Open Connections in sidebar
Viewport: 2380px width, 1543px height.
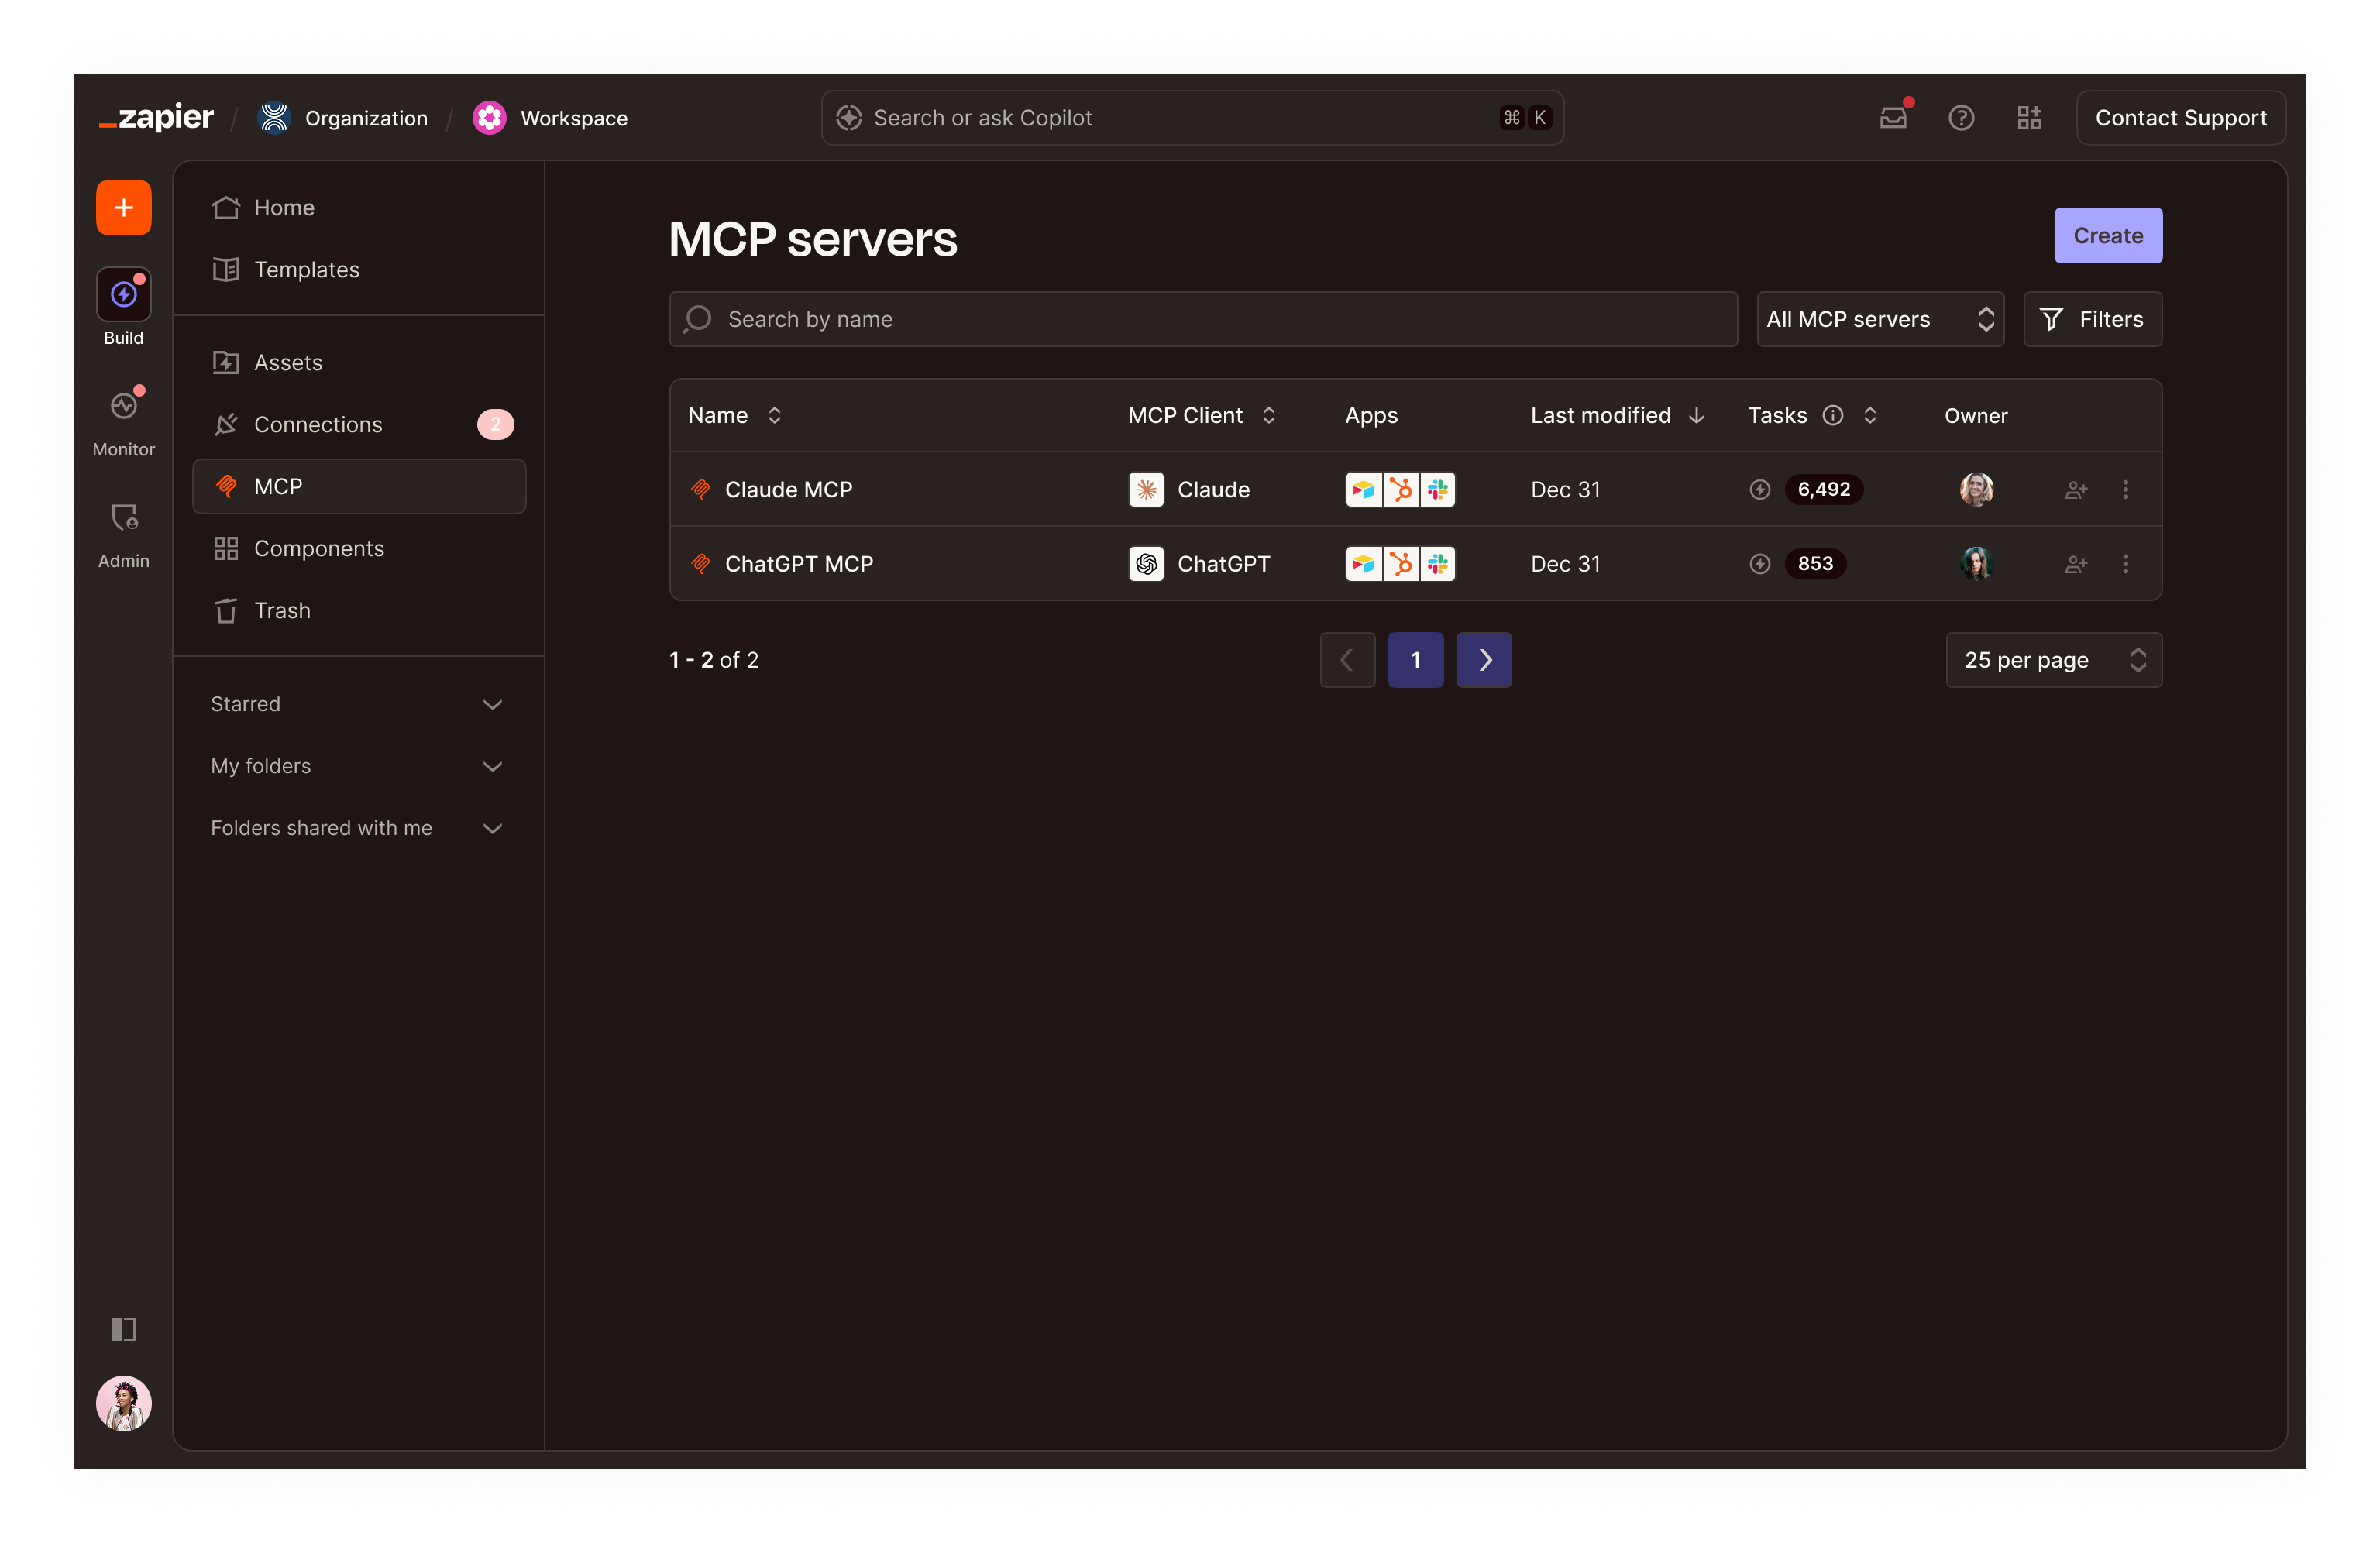(359, 424)
